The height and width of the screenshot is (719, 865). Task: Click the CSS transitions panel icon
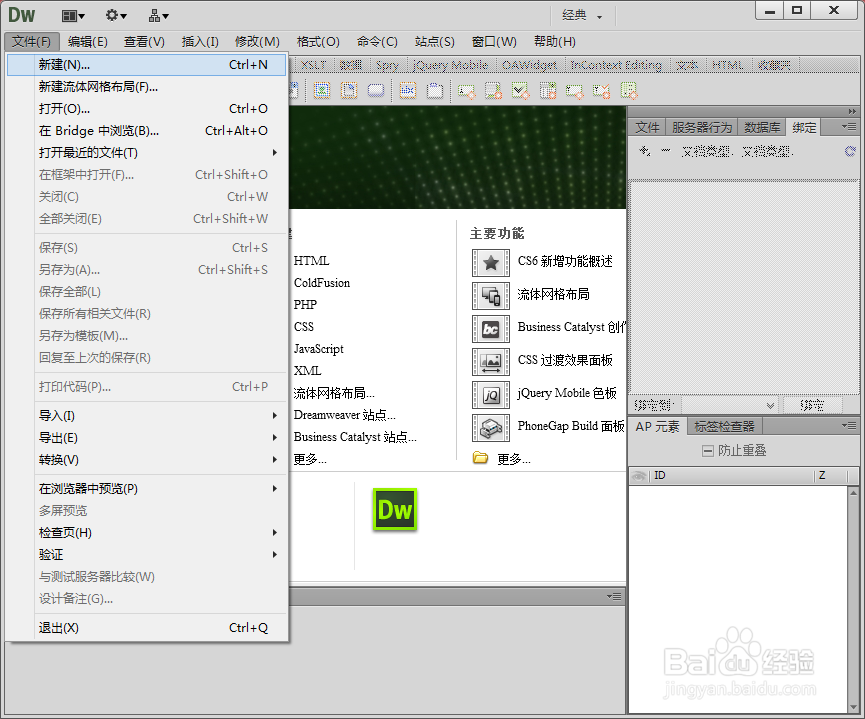[x=490, y=362]
